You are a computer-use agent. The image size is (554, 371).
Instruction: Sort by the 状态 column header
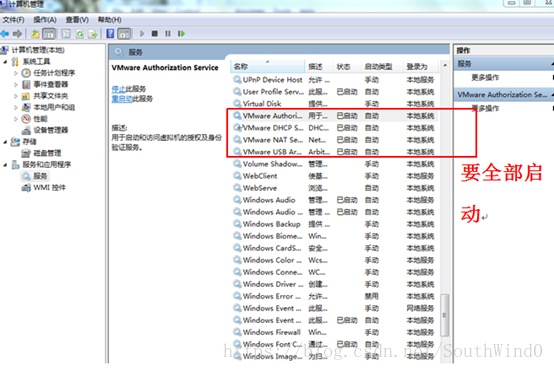(x=347, y=66)
